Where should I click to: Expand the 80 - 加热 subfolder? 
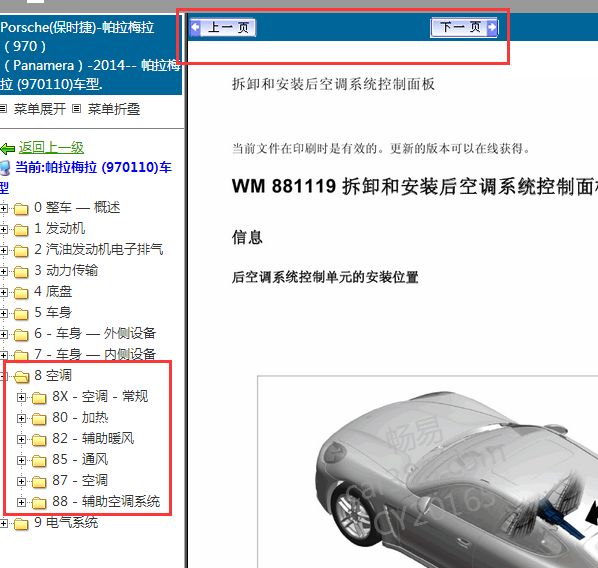pos(21,418)
